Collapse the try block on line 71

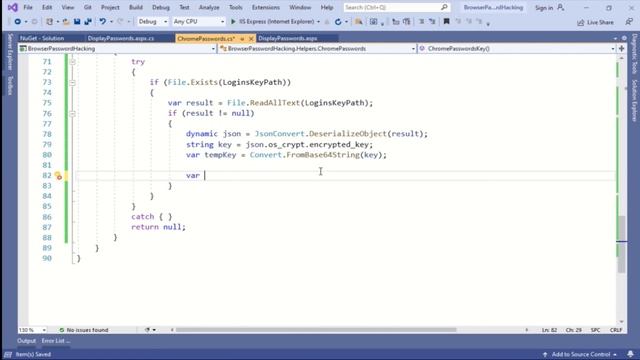pos(72,62)
